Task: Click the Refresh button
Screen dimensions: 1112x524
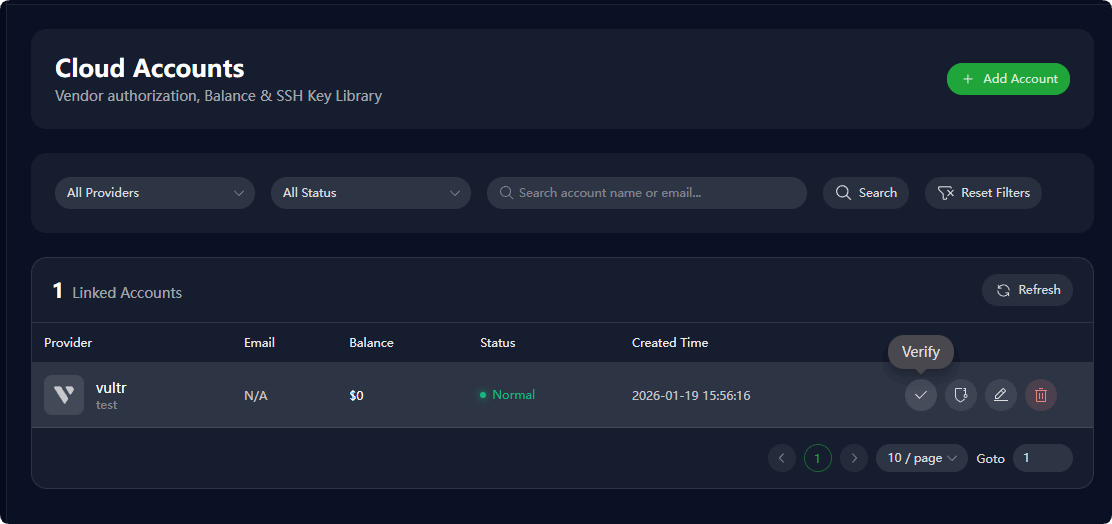Action: [1027, 290]
